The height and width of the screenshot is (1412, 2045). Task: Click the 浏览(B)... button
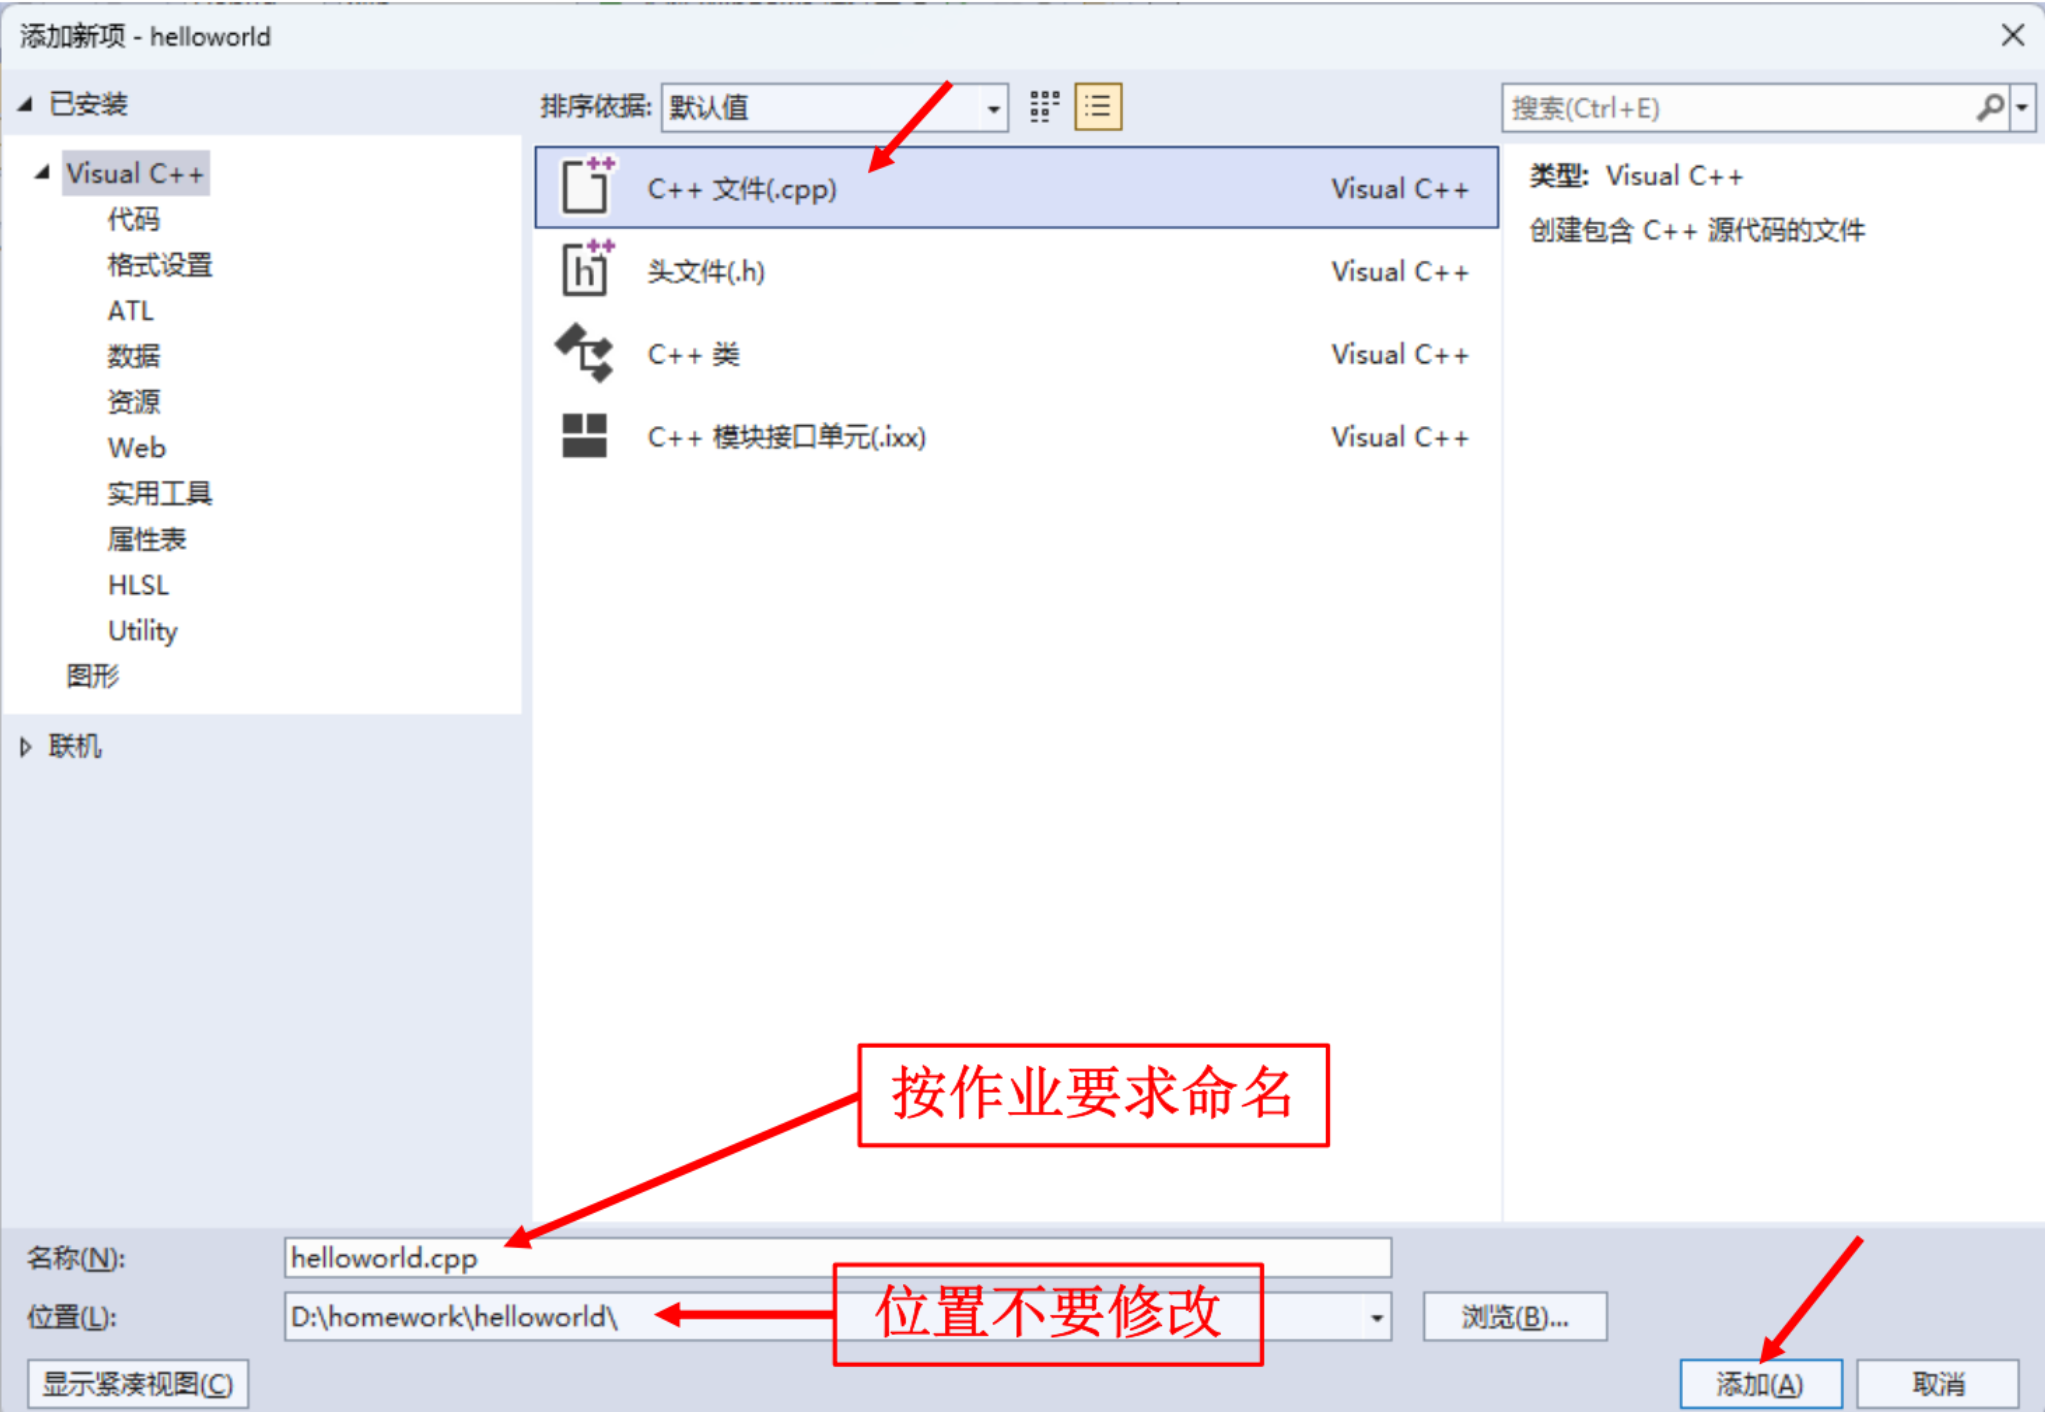pyautogui.click(x=1515, y=1317)
